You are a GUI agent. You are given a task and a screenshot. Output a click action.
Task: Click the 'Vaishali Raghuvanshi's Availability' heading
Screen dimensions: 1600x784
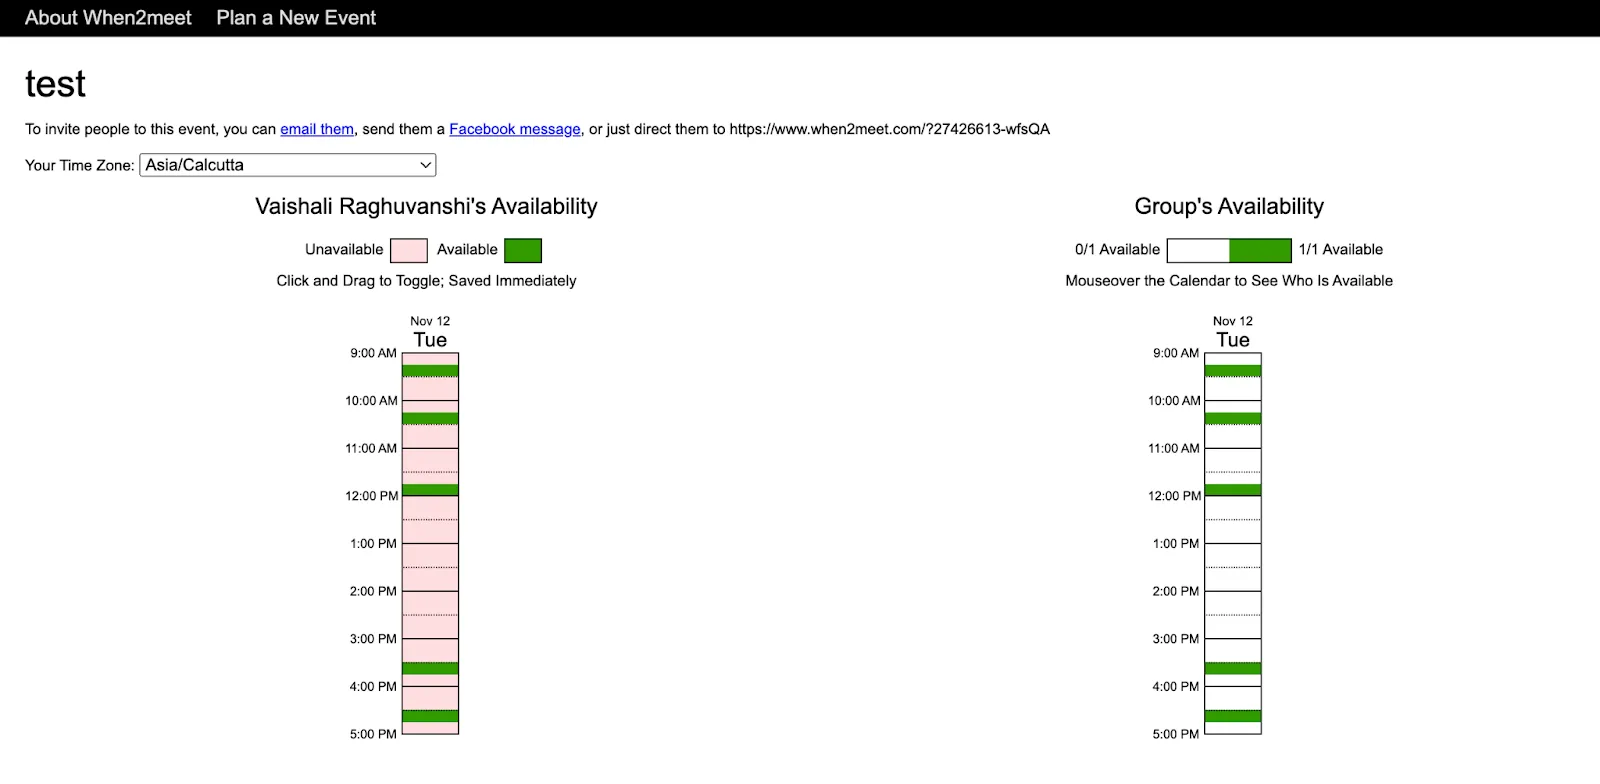[426, 206]
